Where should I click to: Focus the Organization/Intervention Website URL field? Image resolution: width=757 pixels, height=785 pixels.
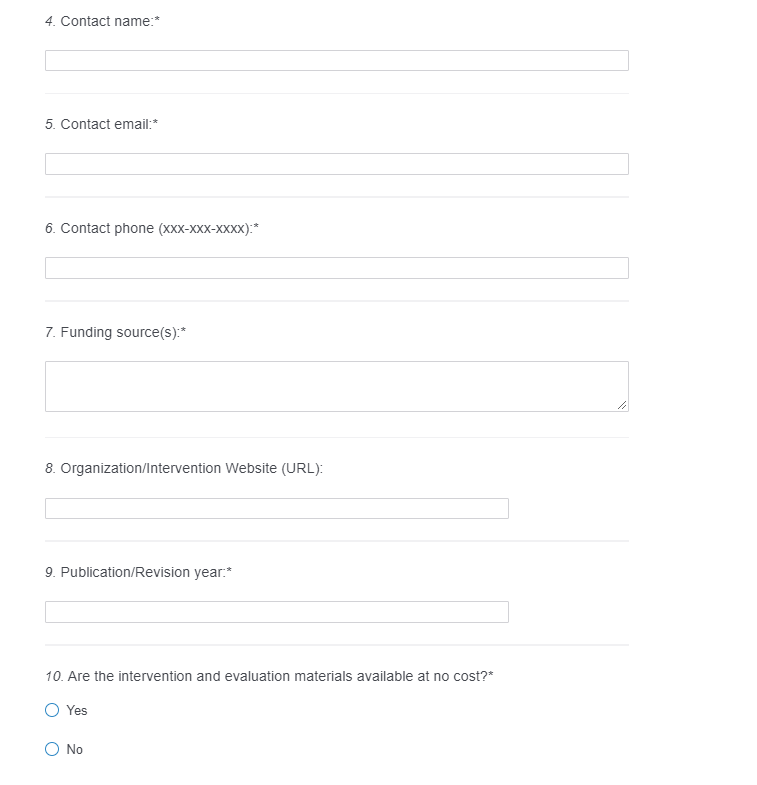276,509
